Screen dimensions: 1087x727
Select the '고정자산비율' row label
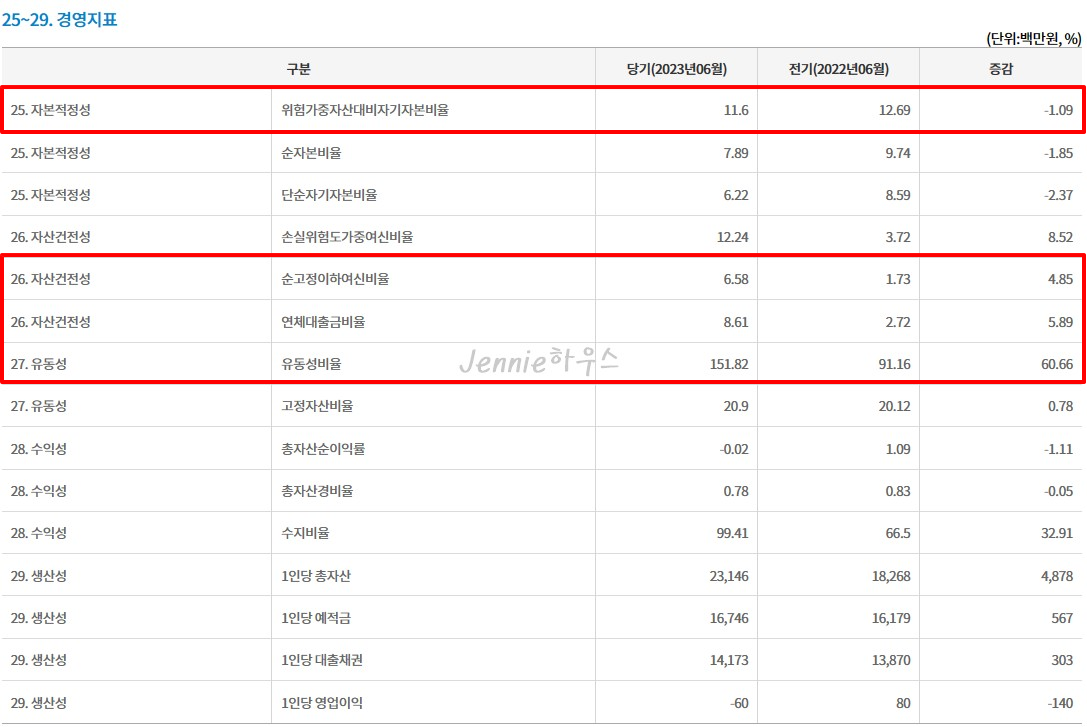point(317,406)
